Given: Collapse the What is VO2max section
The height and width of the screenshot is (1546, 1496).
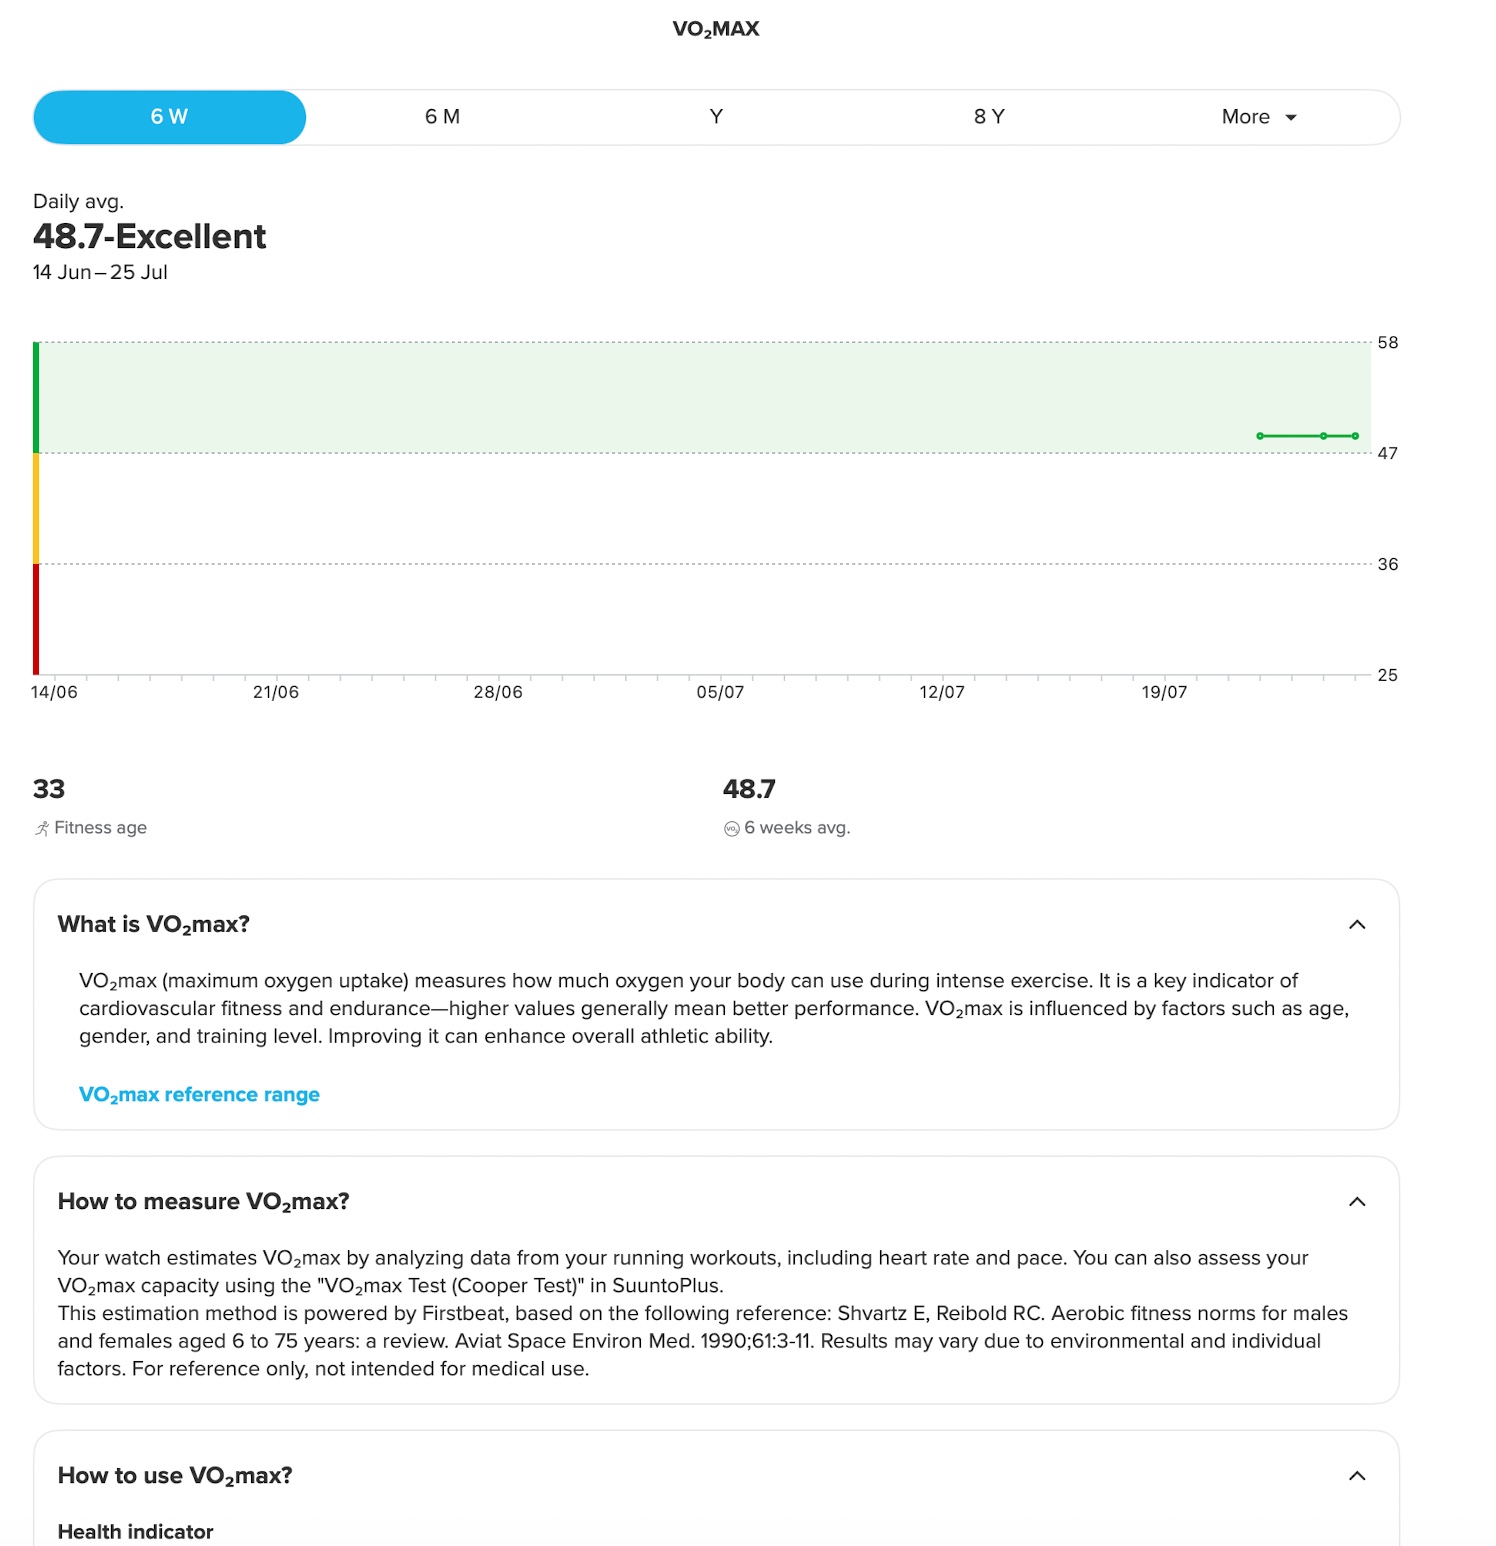Looking at the screenshot, I should 1357,924.
